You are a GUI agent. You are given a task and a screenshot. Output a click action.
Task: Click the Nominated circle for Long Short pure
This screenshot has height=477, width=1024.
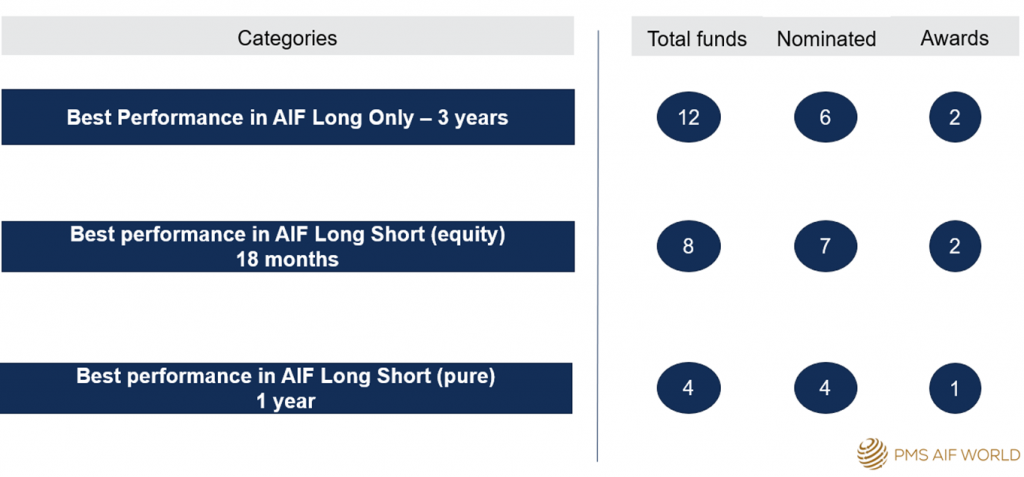(x=825, y=388)
